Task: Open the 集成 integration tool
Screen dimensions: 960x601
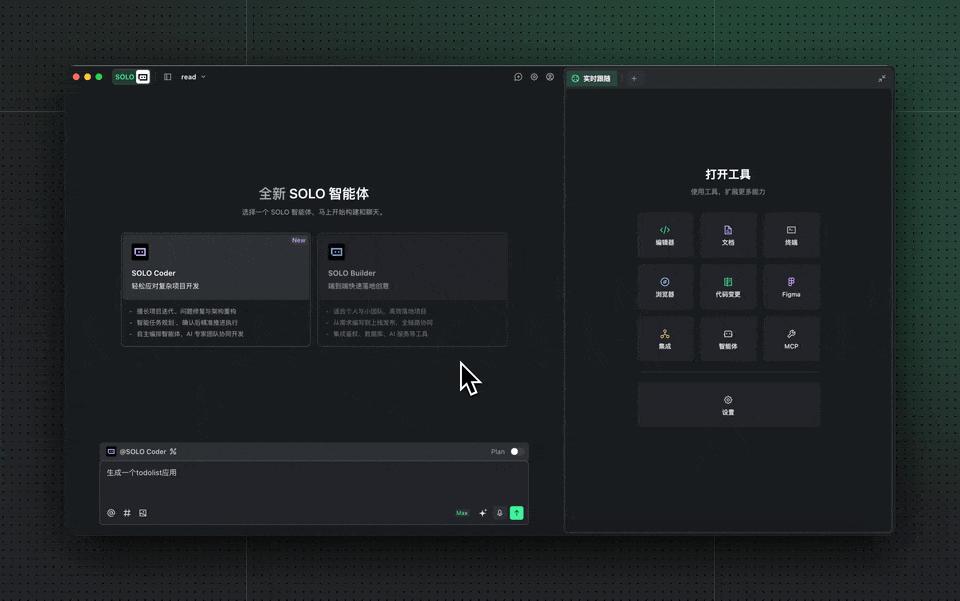Action: coord(665,339)
